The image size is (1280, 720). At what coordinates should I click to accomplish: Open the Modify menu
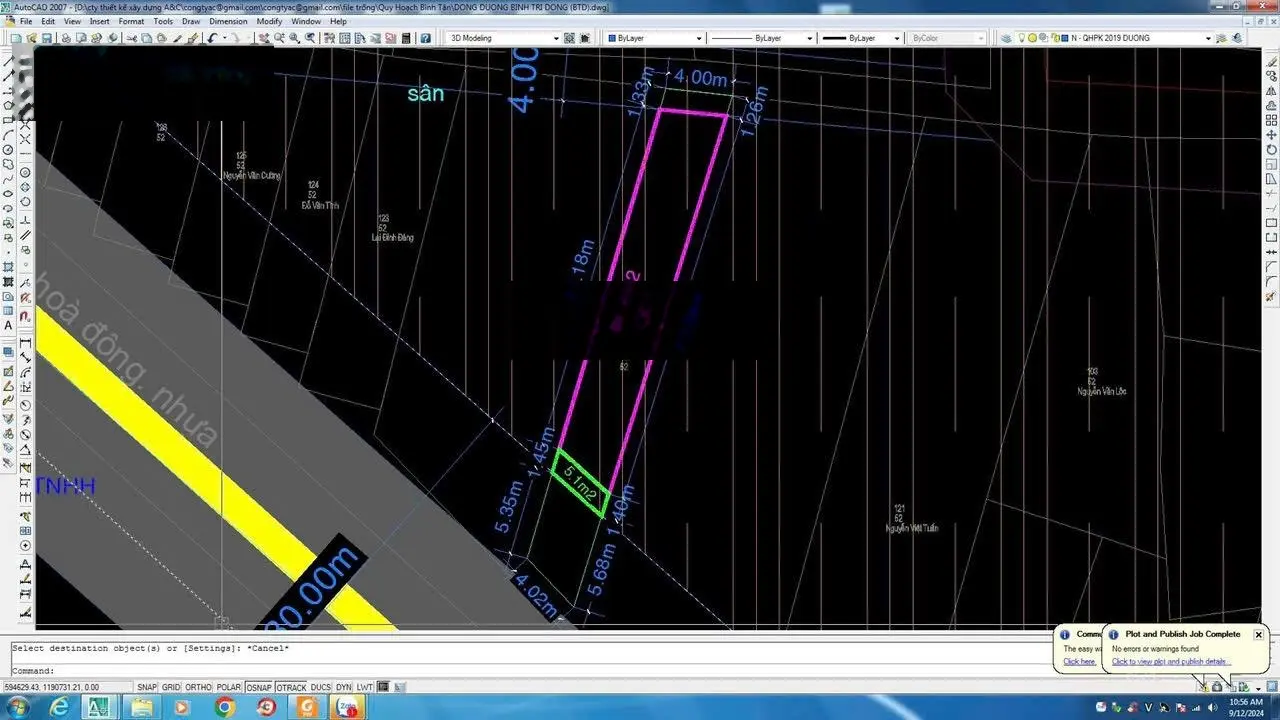(269, 21)
